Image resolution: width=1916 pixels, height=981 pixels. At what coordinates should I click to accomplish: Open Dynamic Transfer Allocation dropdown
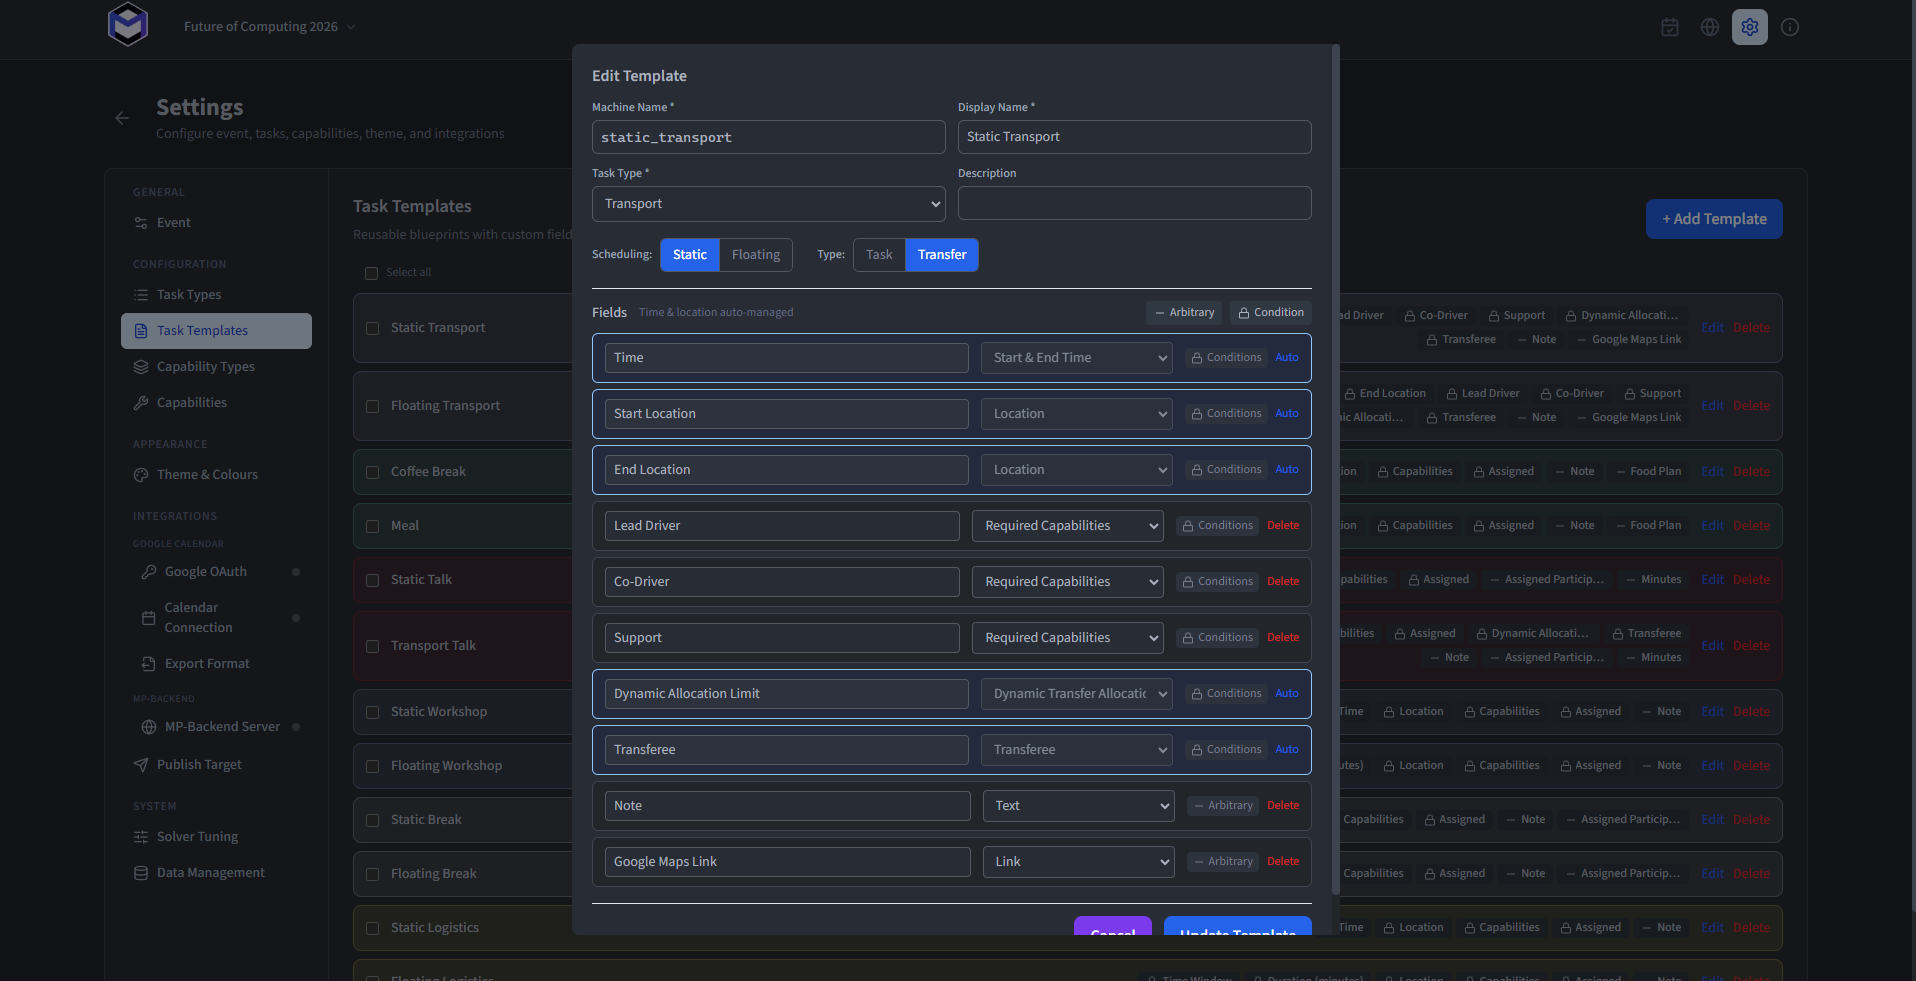coord(1077,694)
